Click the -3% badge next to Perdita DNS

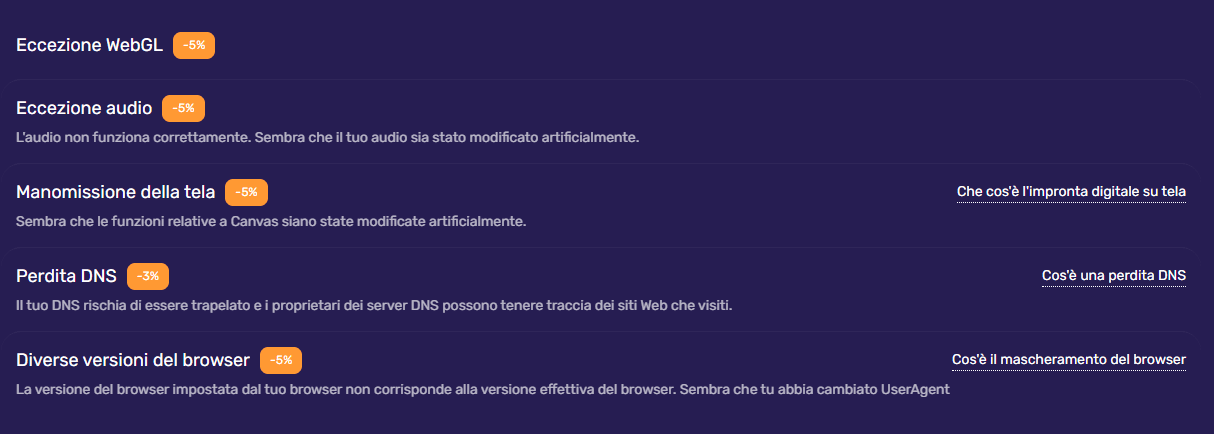[148, 275]
